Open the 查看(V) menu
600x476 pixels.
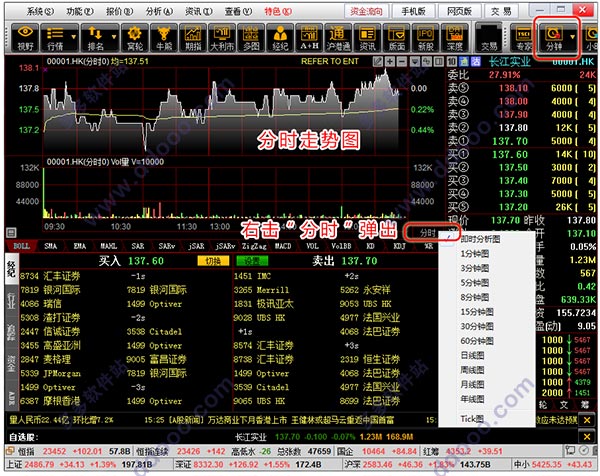pyautogui.click(x=238, y=11)
